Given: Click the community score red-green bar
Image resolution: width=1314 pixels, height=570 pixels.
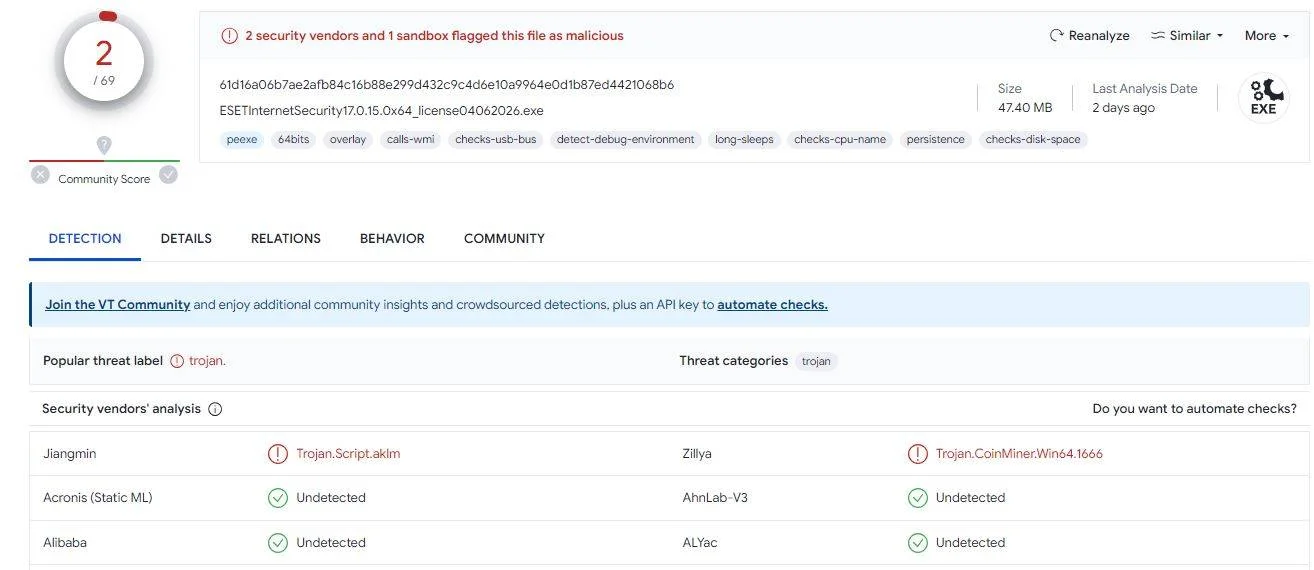Looking at the screenshot, I should pos(104,160).
